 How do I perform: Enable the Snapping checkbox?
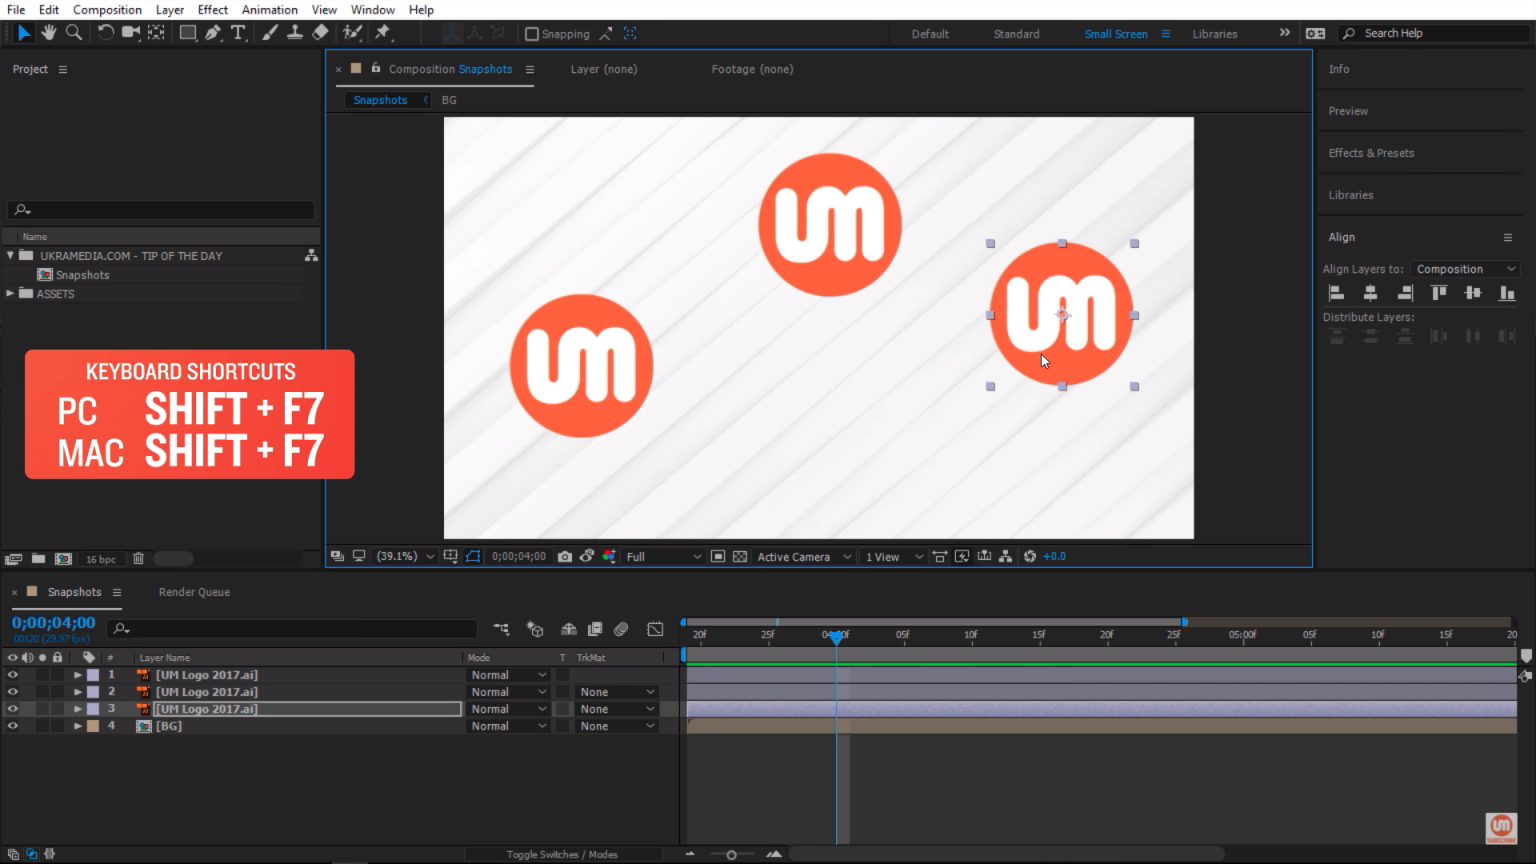(x=532, y=34)
